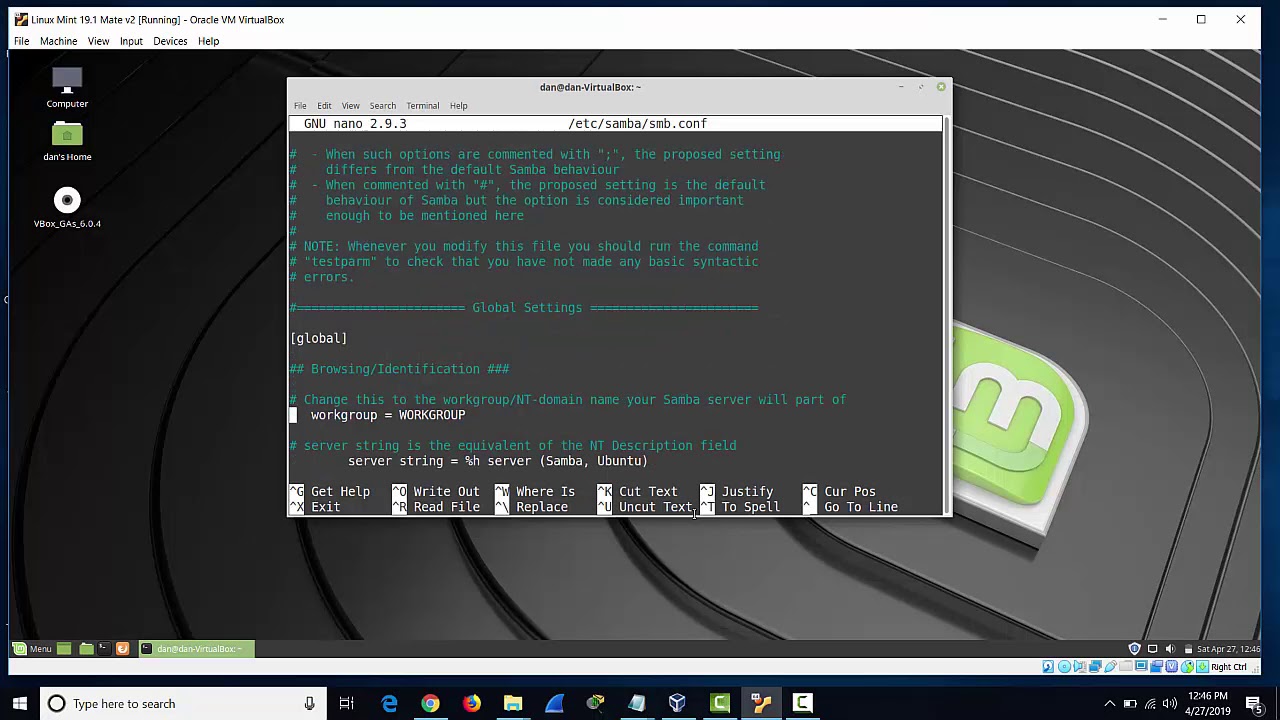Open VirtualBox View menu
The width and height of the screenshot is (1280, 720).
tap(98, 41)
